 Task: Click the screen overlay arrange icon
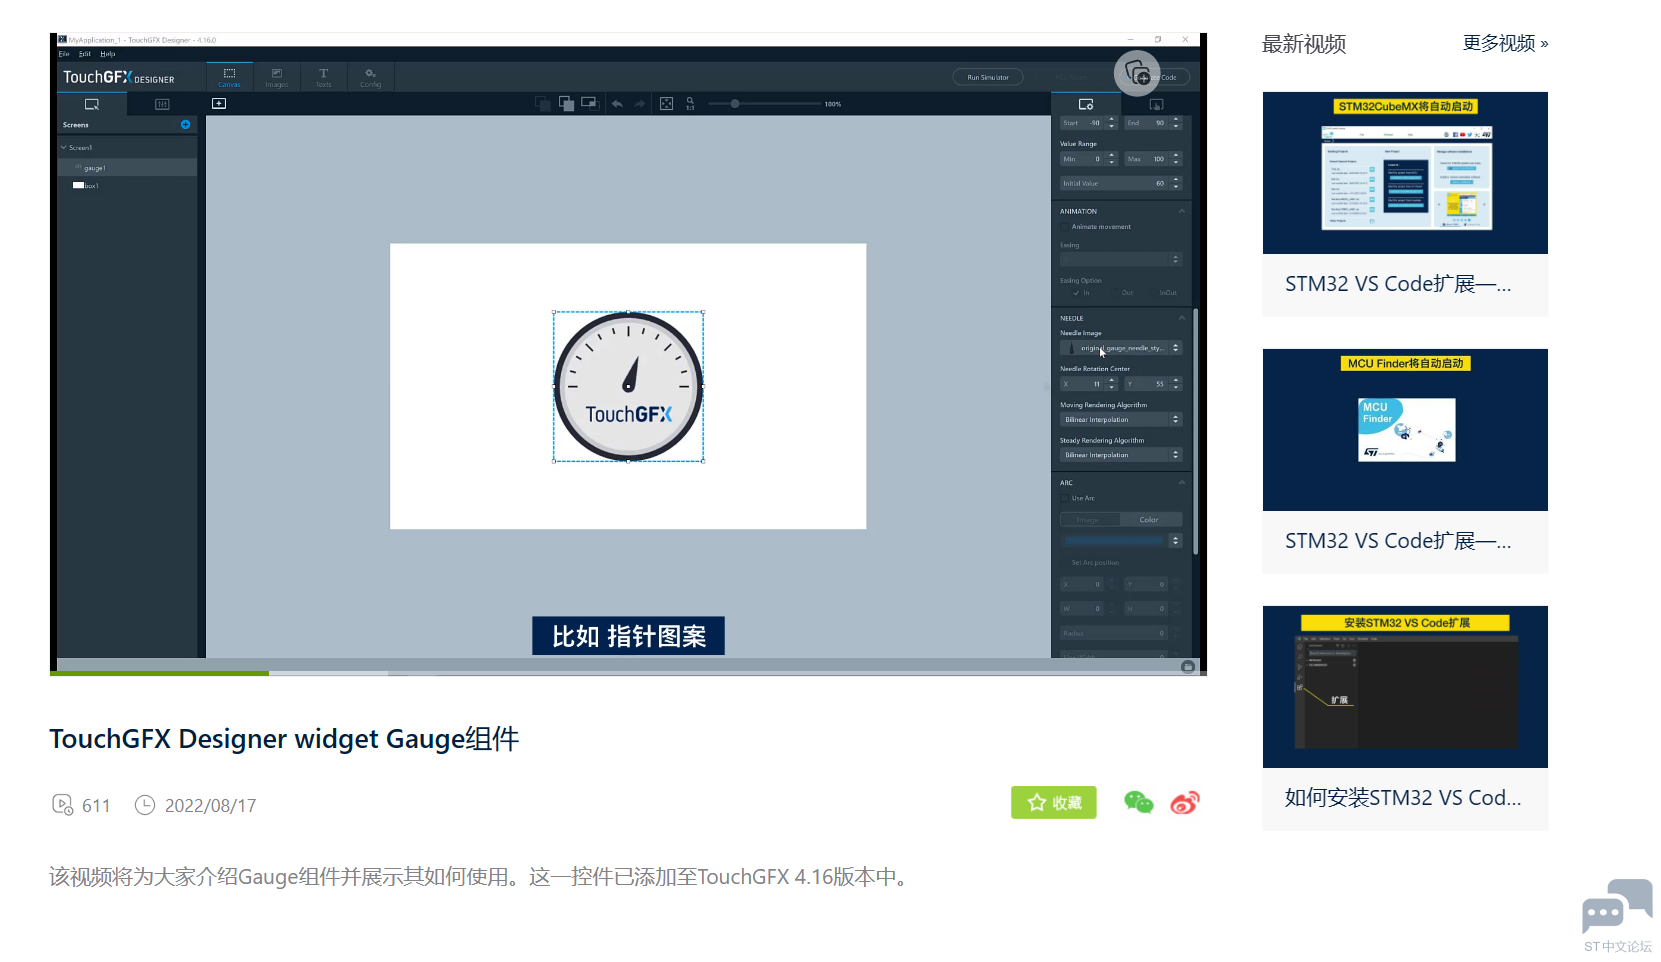589,103
